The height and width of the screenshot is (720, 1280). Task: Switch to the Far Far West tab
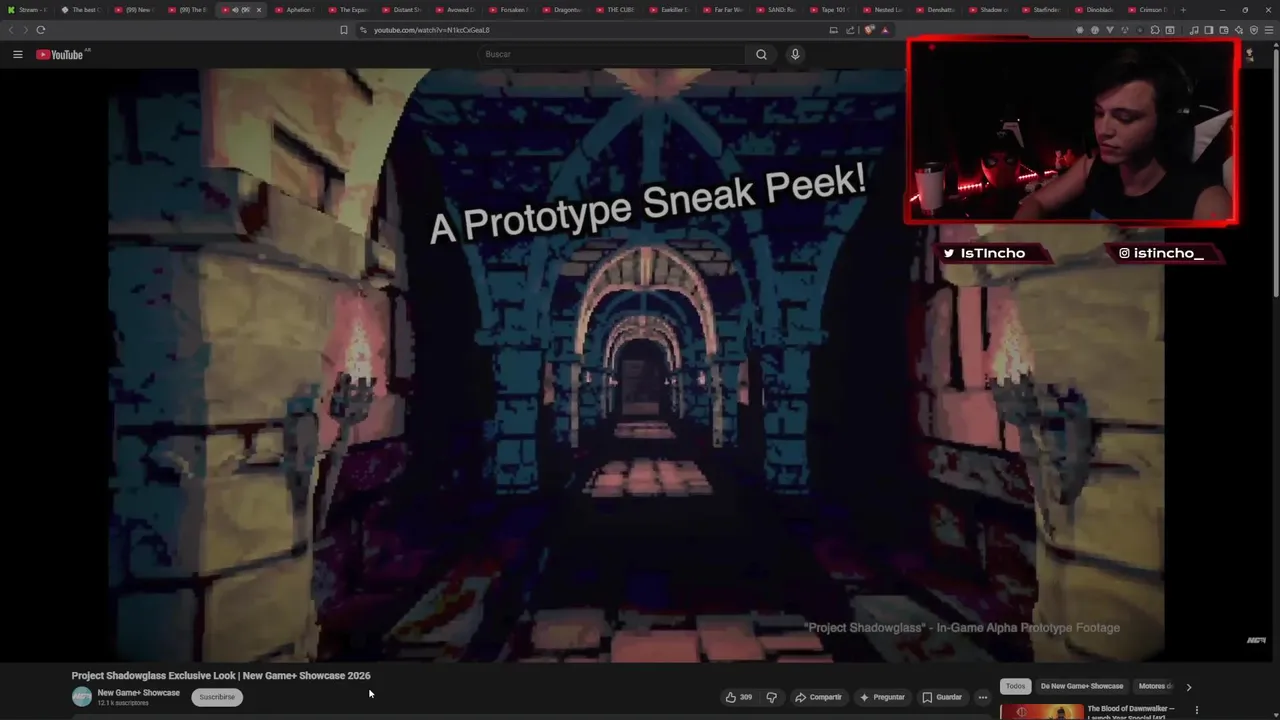[723, 10]
